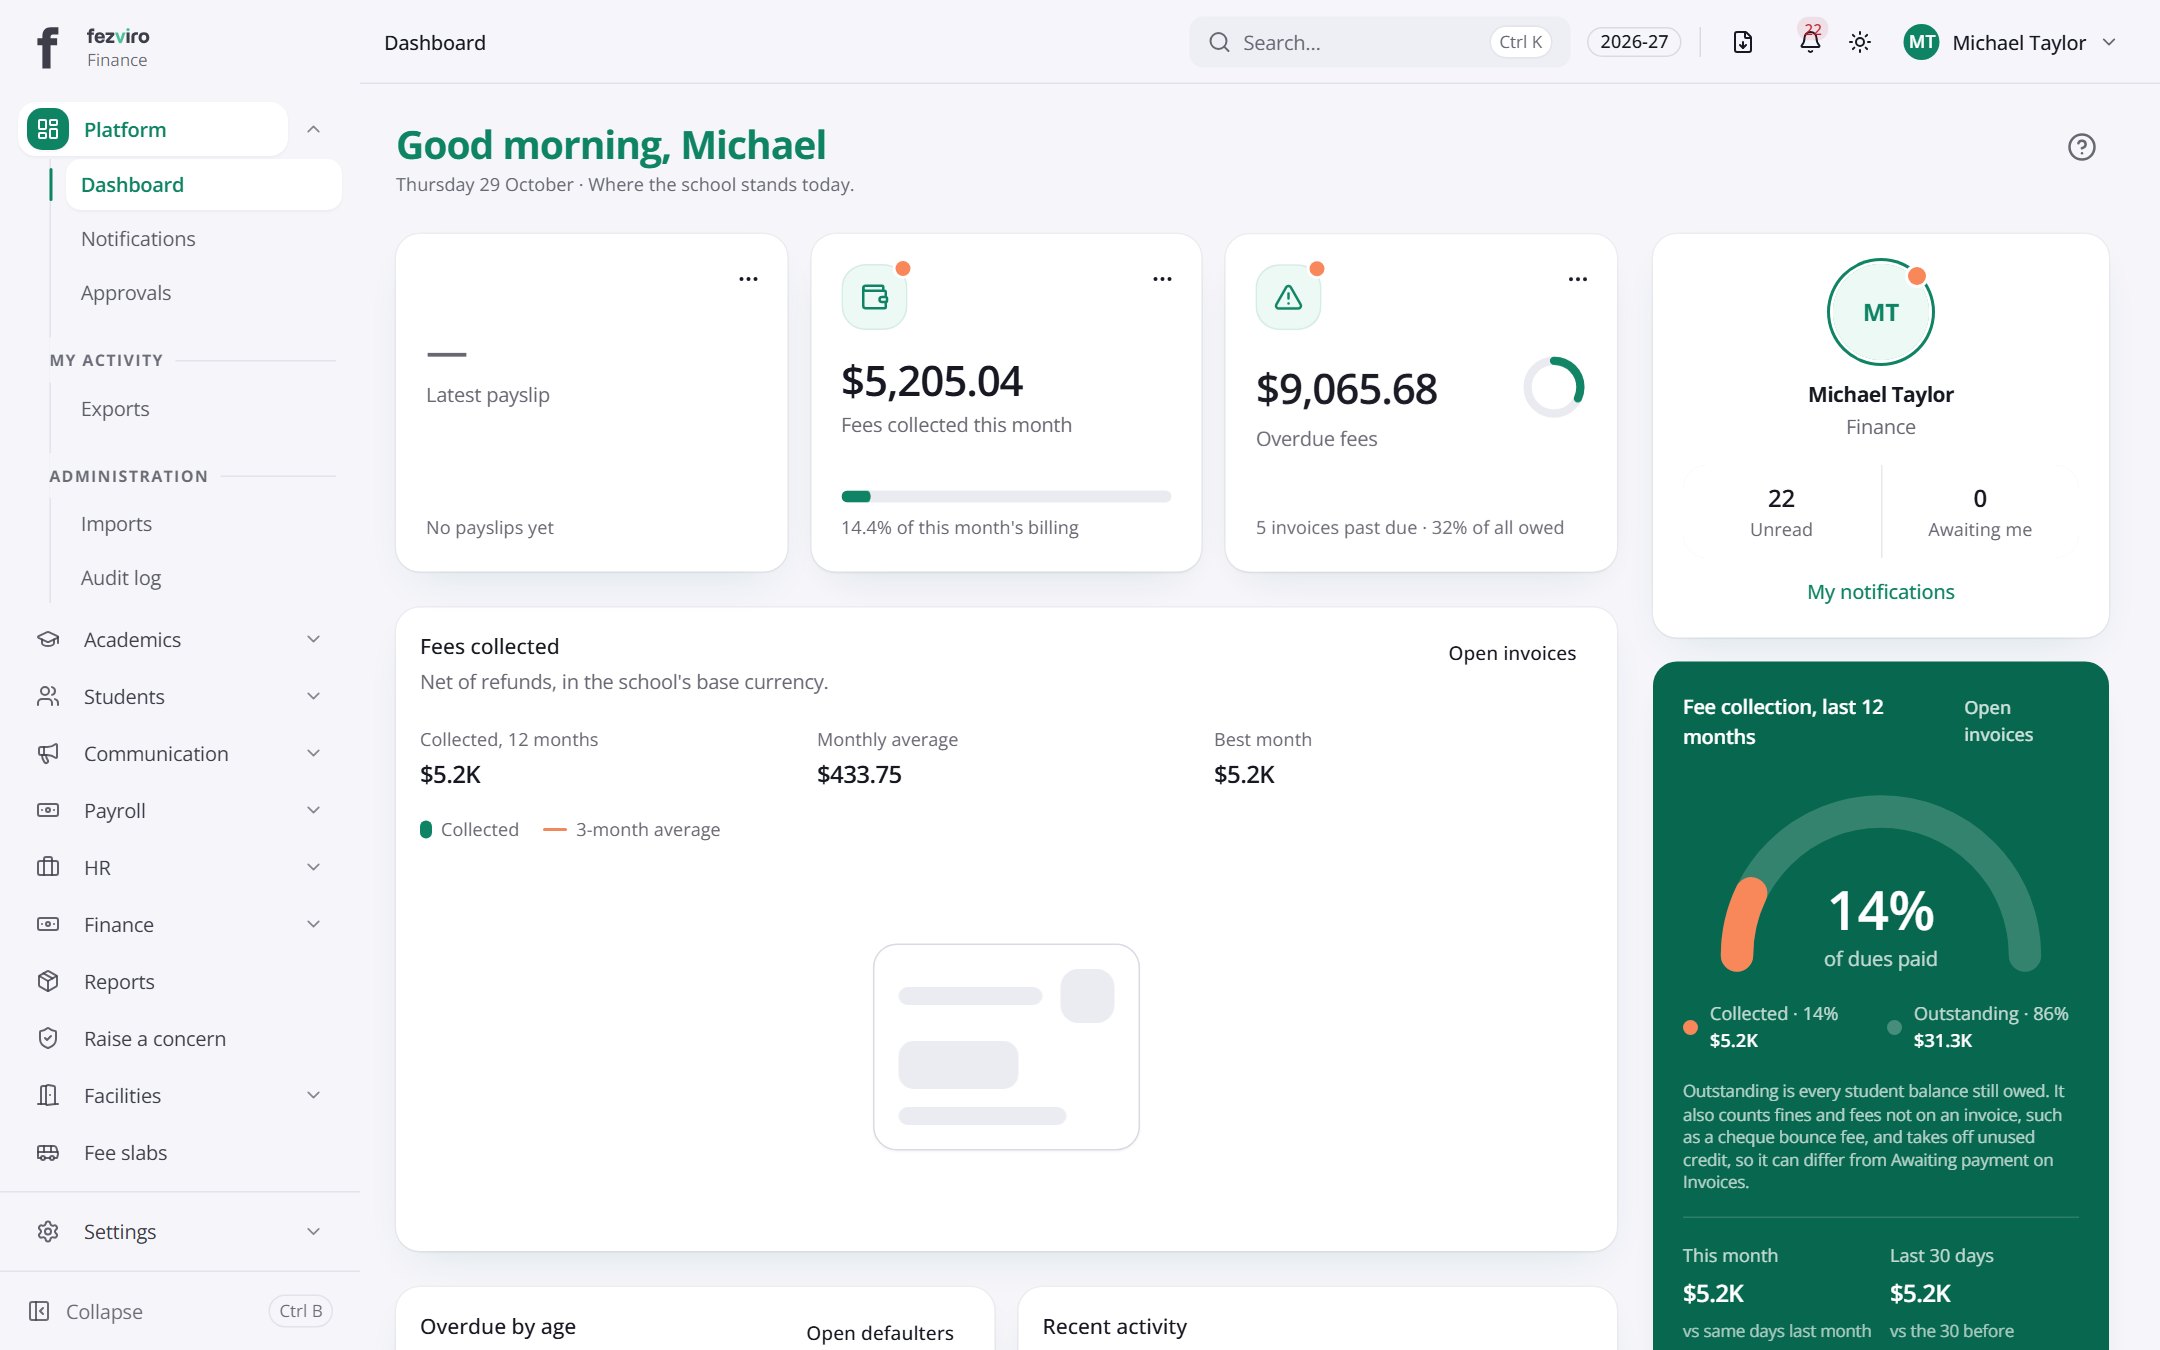The width and height of the screenshot is (2160, 1350).
Task: Open the three-dot menu on Fees collected card
Action: click(x=1162, y=279)
